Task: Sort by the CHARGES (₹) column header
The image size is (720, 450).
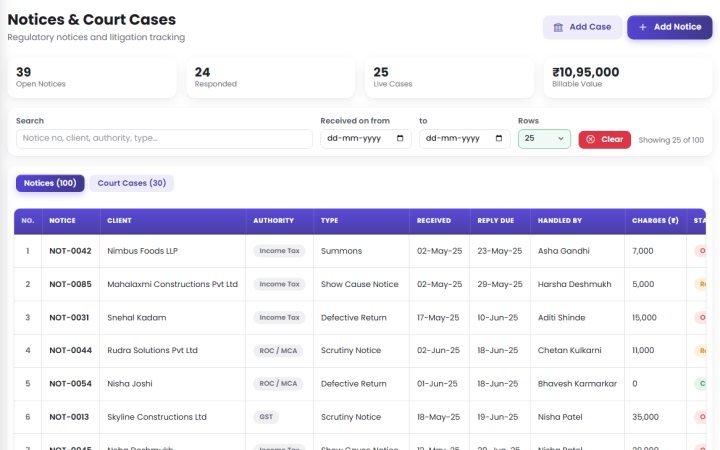Action: pyautogui.click(x=655, y=221)
